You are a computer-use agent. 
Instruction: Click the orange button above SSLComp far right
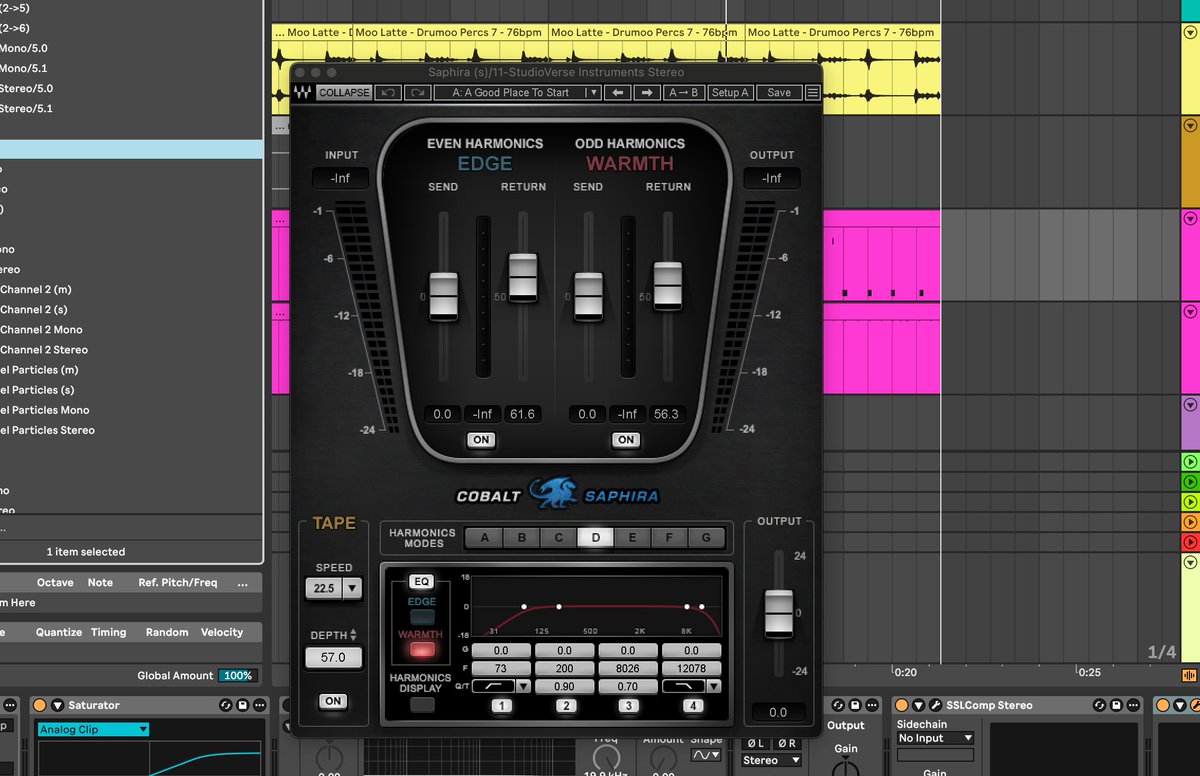[x=1189, y=676]
